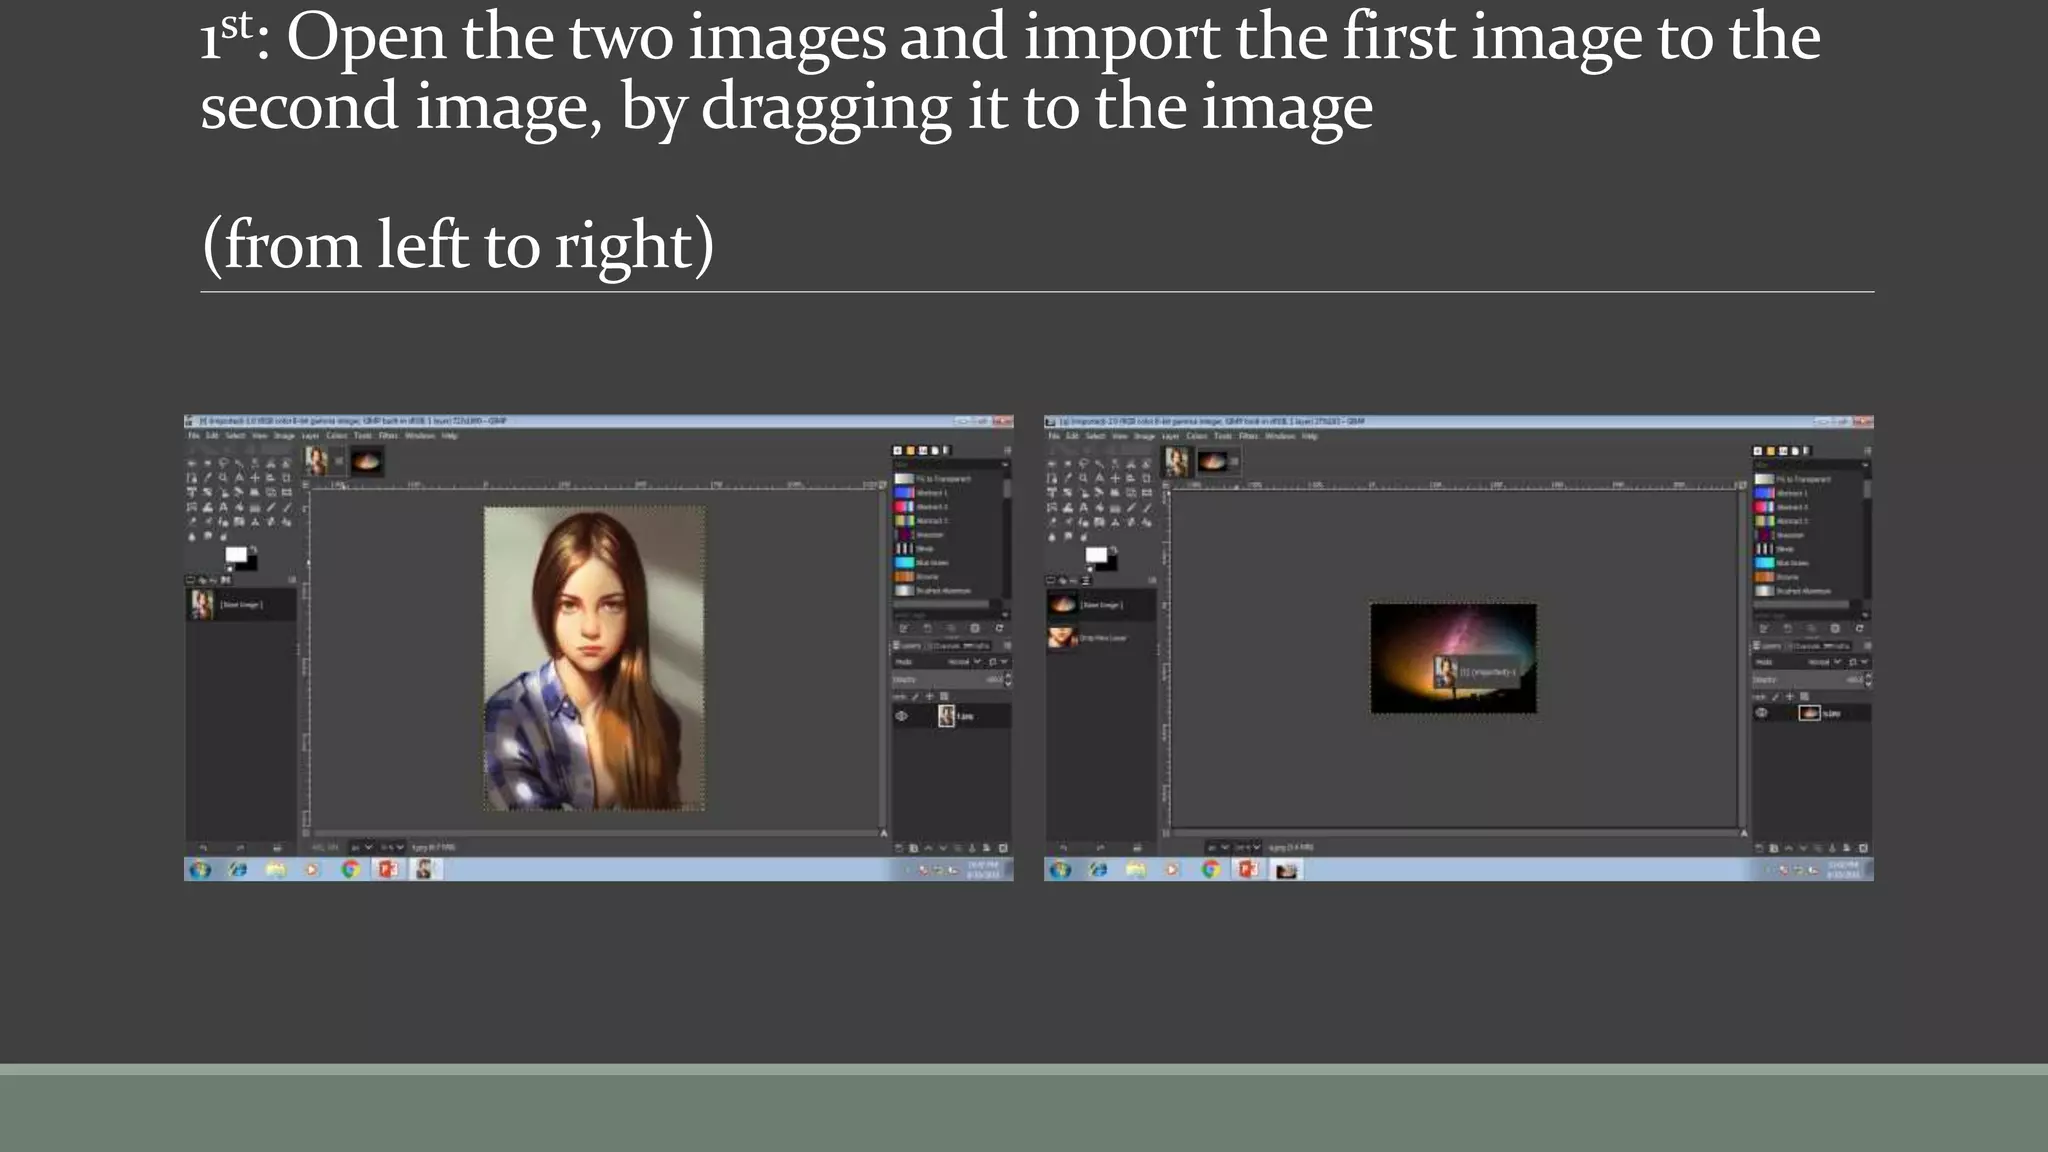Image resolution: width=2048 pixels, height=1152 pixels.
Task: Refresh gradients icon in left GIMP gradients panel
Action: (x=999, y=628)
